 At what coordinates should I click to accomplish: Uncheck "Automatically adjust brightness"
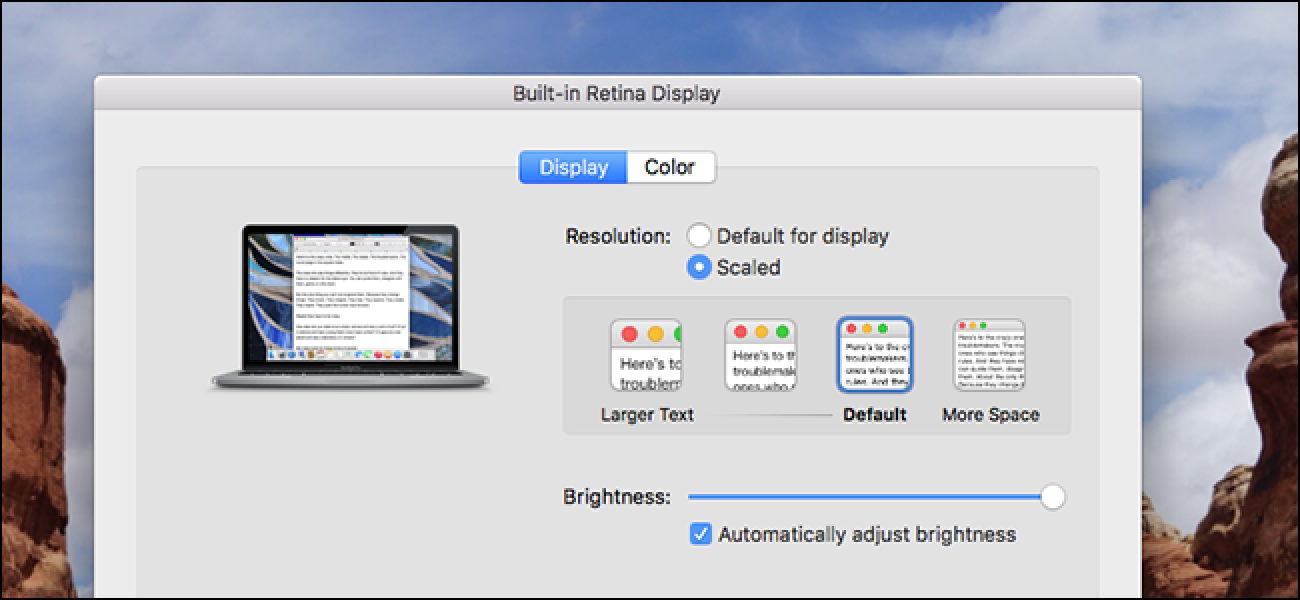click(699, 534)
